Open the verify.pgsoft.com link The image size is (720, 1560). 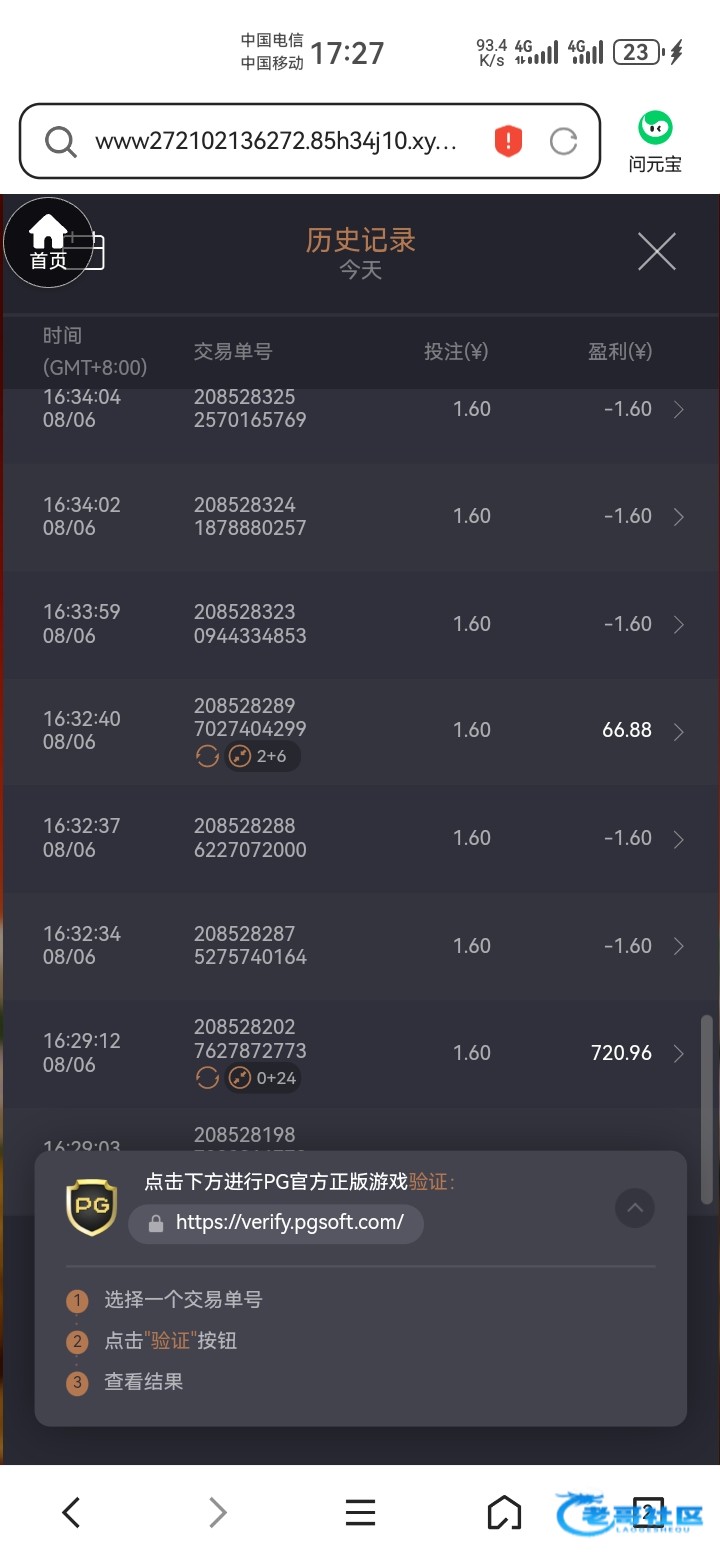pos(276,1223)
